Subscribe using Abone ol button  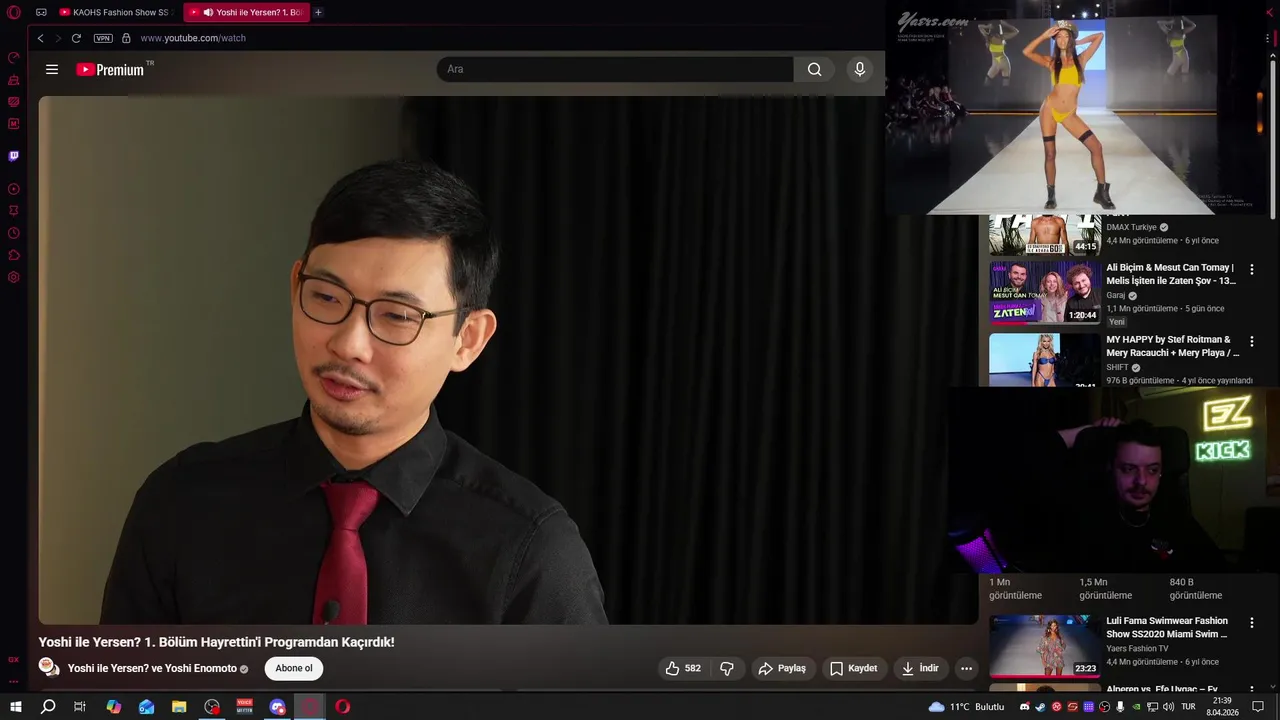coord(294,668)
